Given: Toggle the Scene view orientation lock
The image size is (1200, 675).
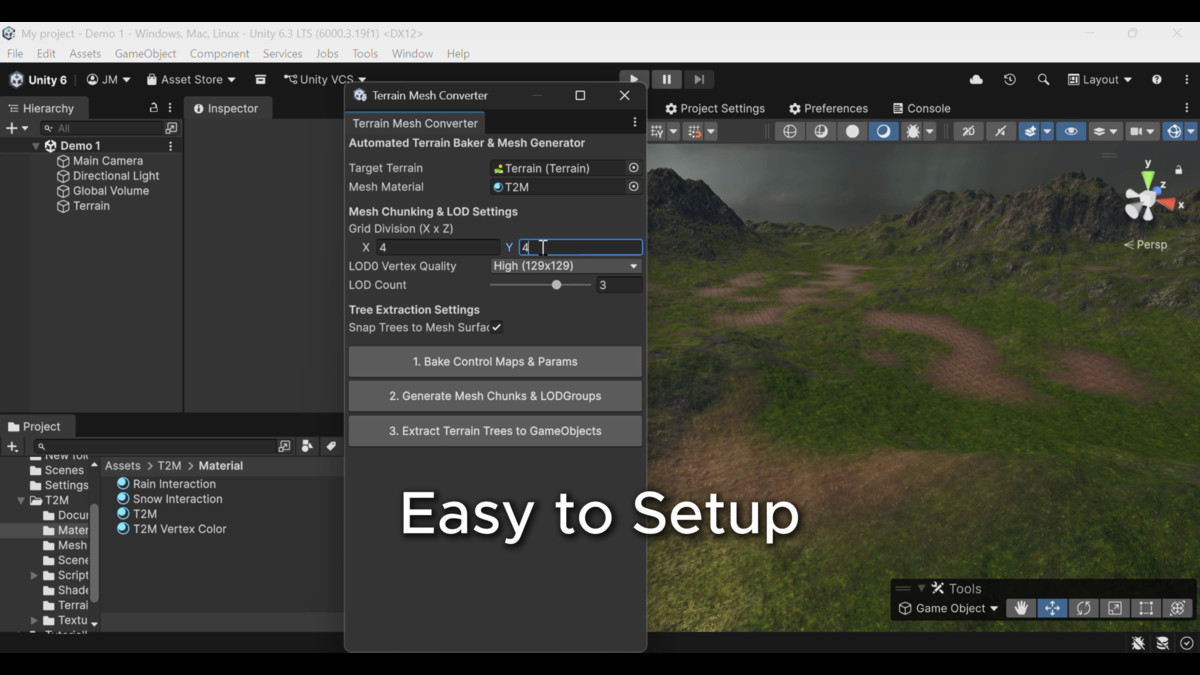Looking at the screenshot, I should pyautogui.click(x=1180, y=170).
